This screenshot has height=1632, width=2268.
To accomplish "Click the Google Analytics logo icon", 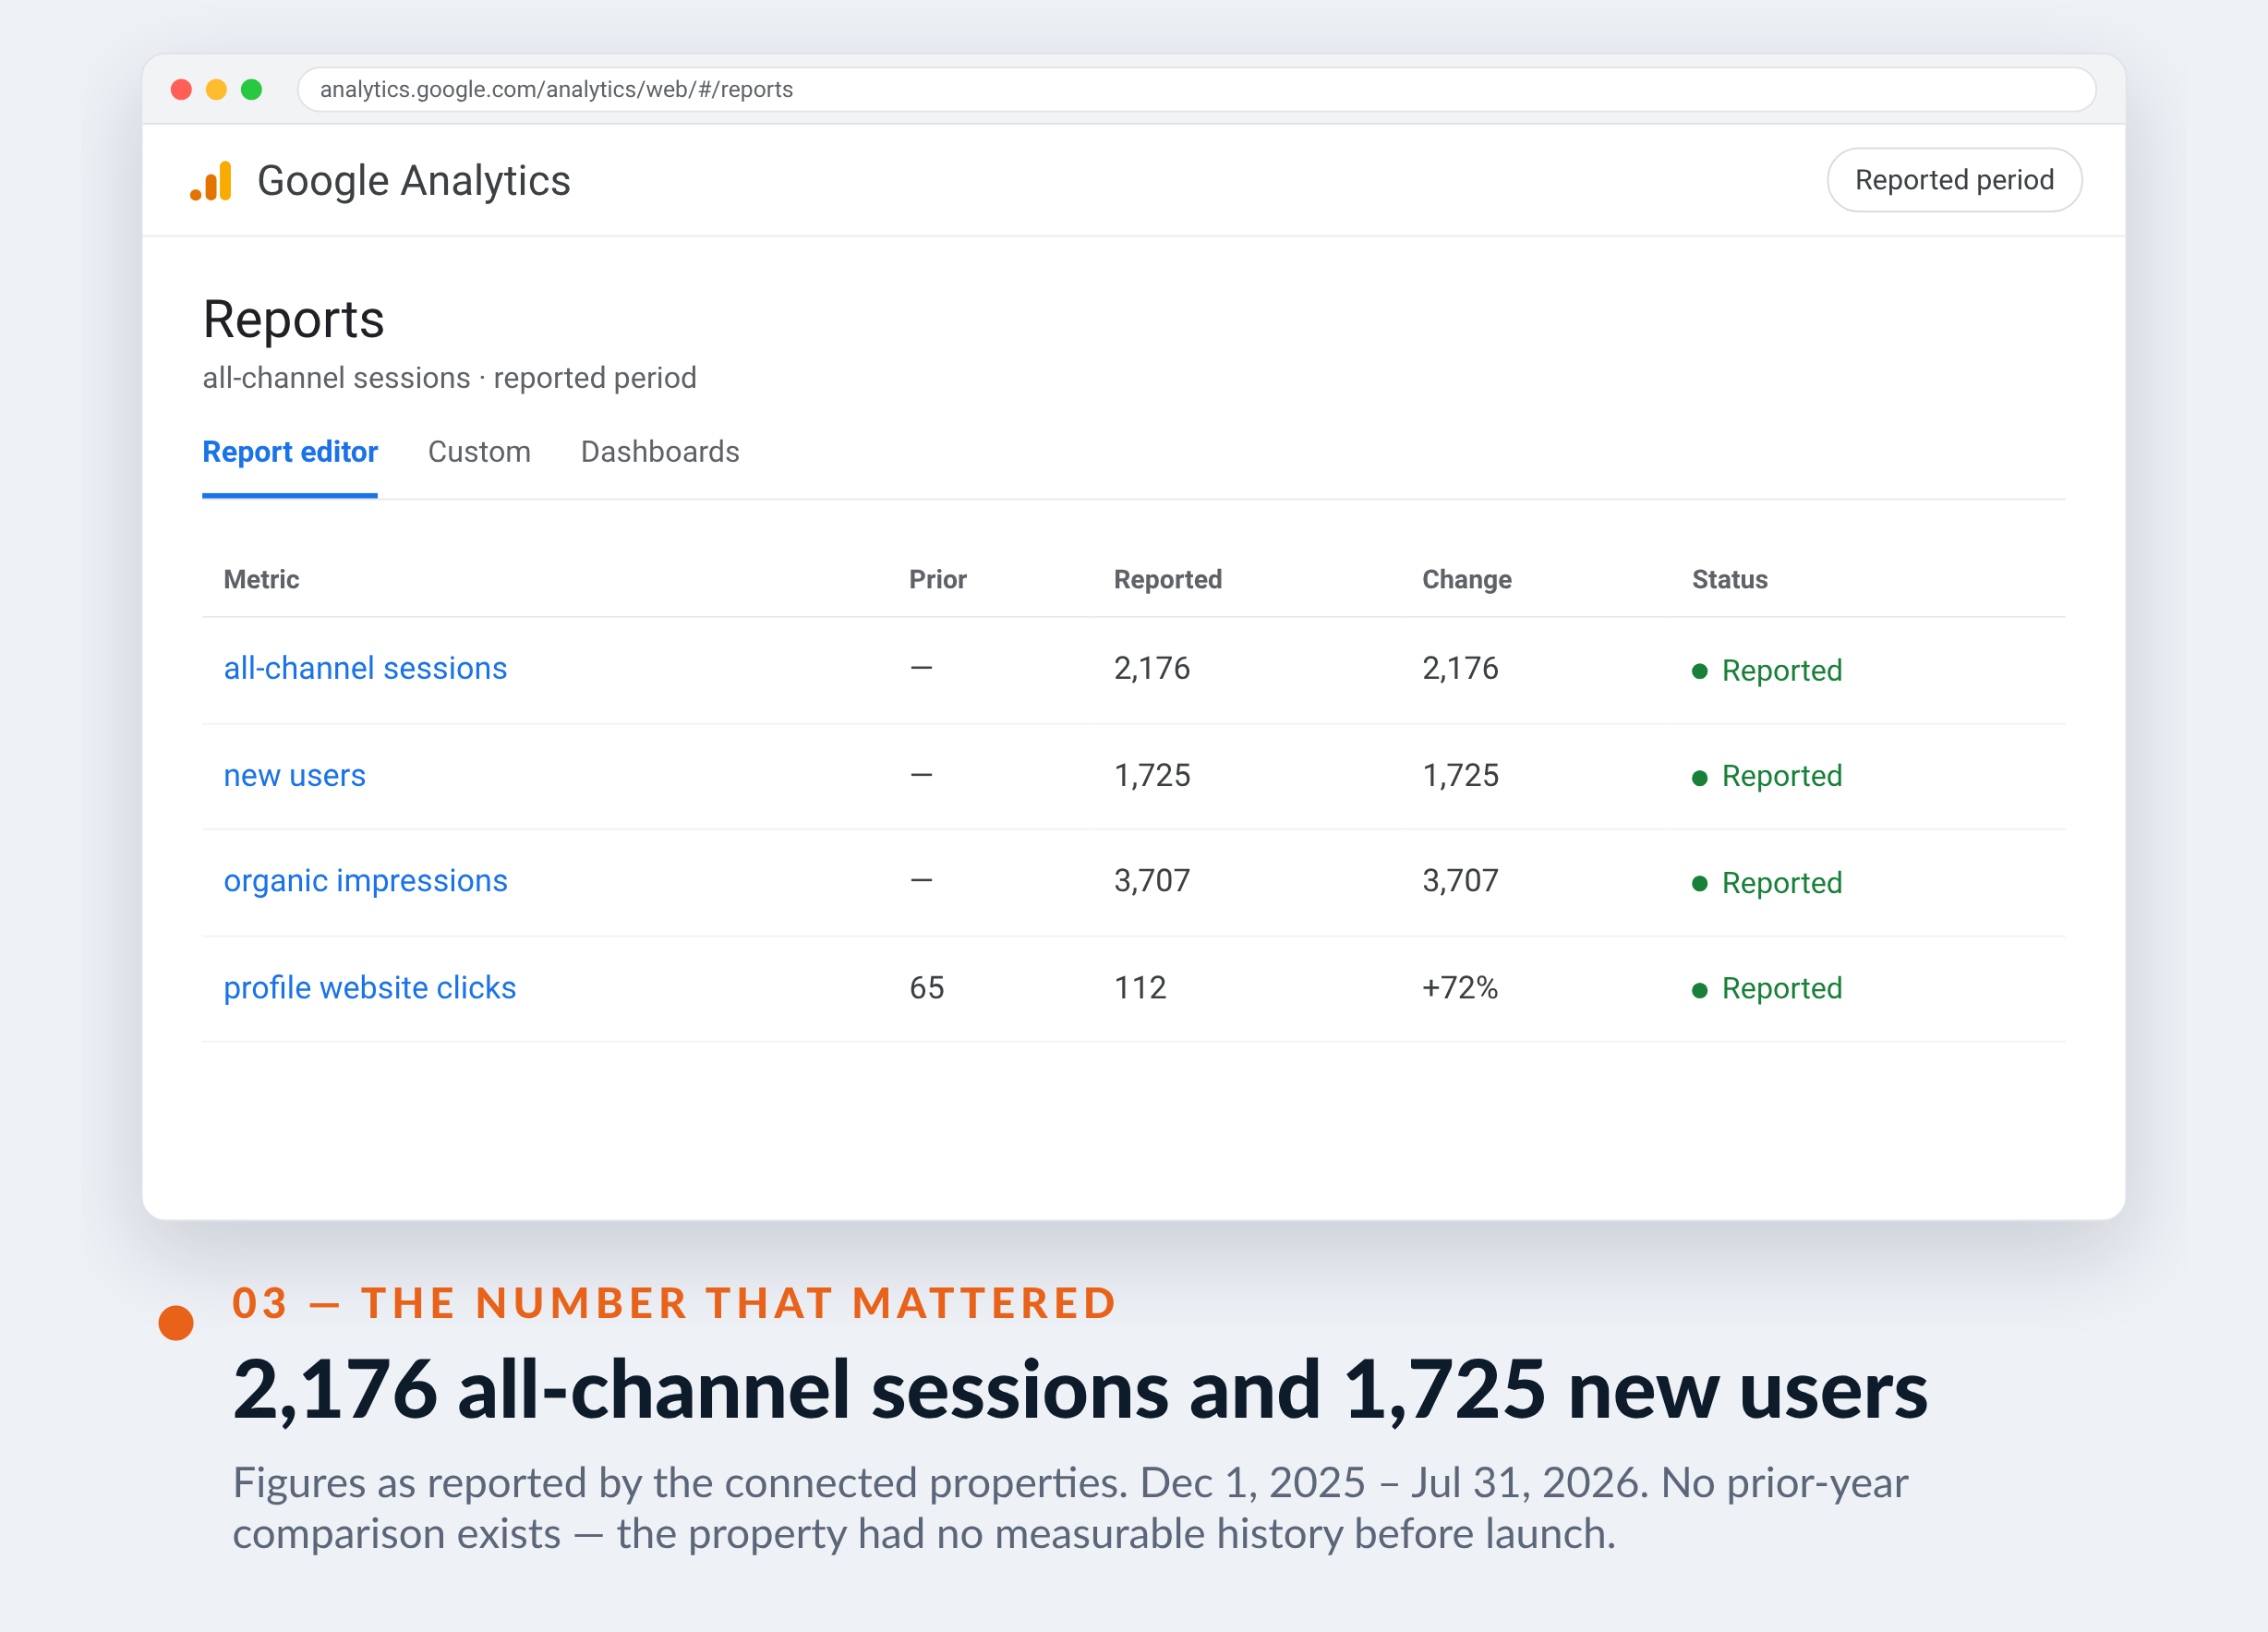I will [x=211, y=181].
